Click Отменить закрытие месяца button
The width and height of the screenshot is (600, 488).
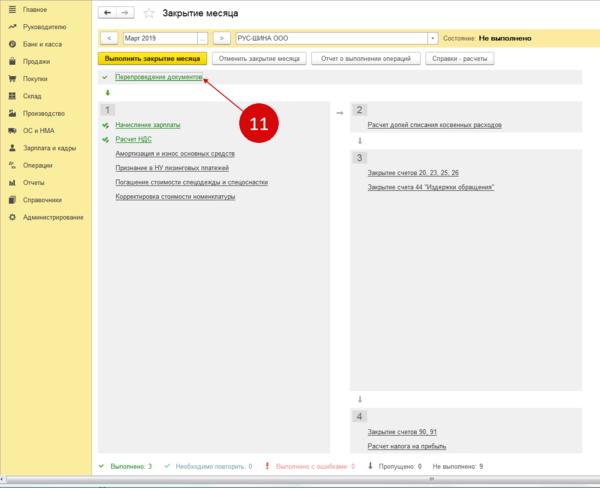pos(259,59)
